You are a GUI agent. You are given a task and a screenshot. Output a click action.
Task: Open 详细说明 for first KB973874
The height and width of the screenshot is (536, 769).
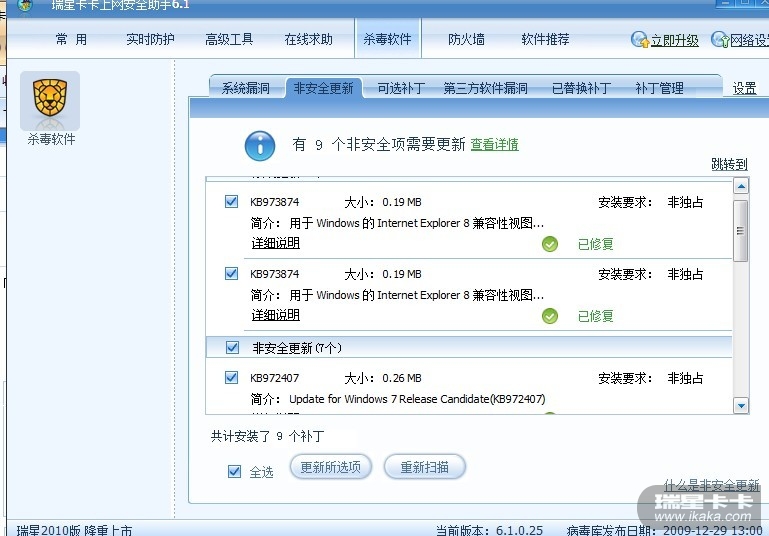276,243
